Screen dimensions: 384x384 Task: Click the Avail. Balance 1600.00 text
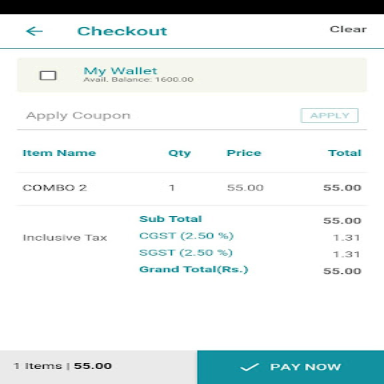click(138, 80)
